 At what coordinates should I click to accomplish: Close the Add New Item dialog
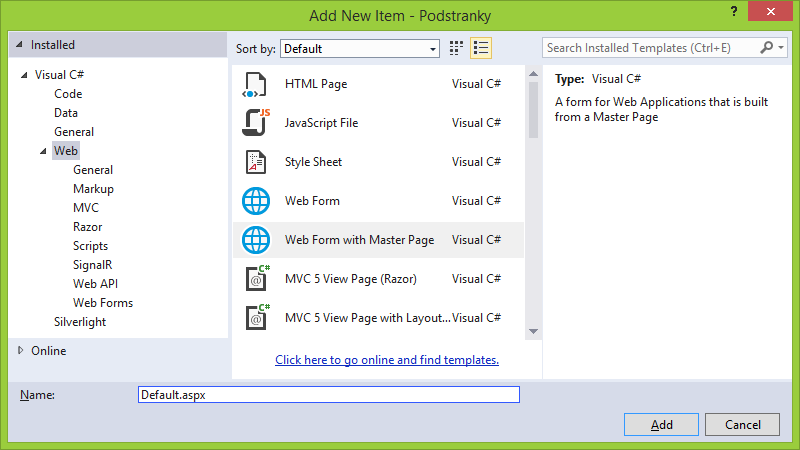click(x=770, y=11)
